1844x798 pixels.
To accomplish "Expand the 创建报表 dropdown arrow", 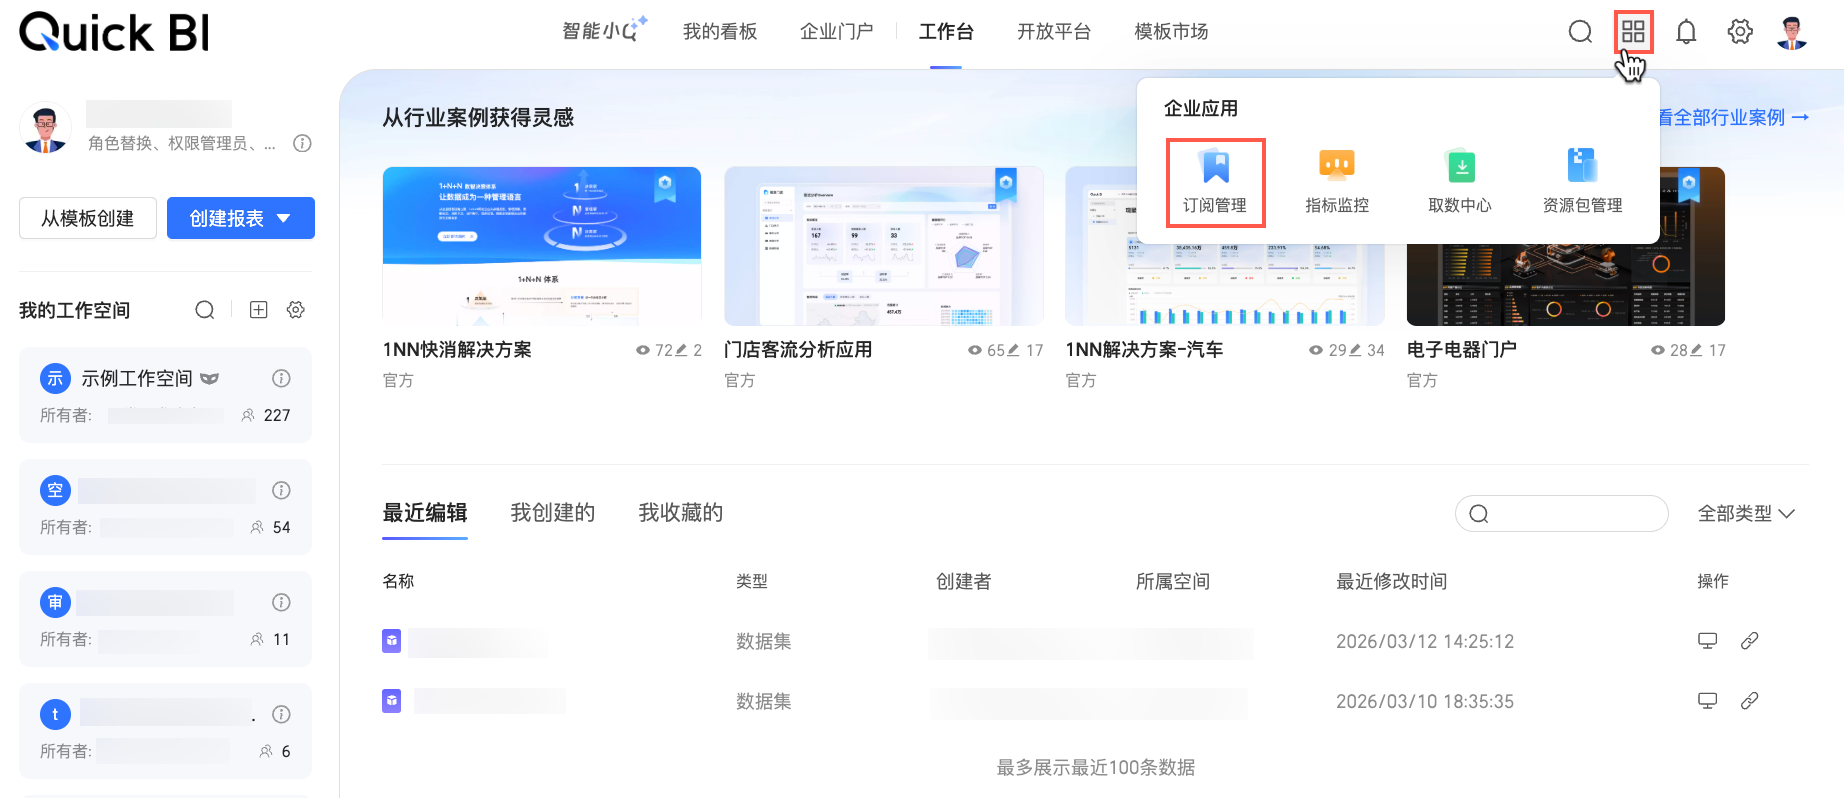I will point(284,218).
